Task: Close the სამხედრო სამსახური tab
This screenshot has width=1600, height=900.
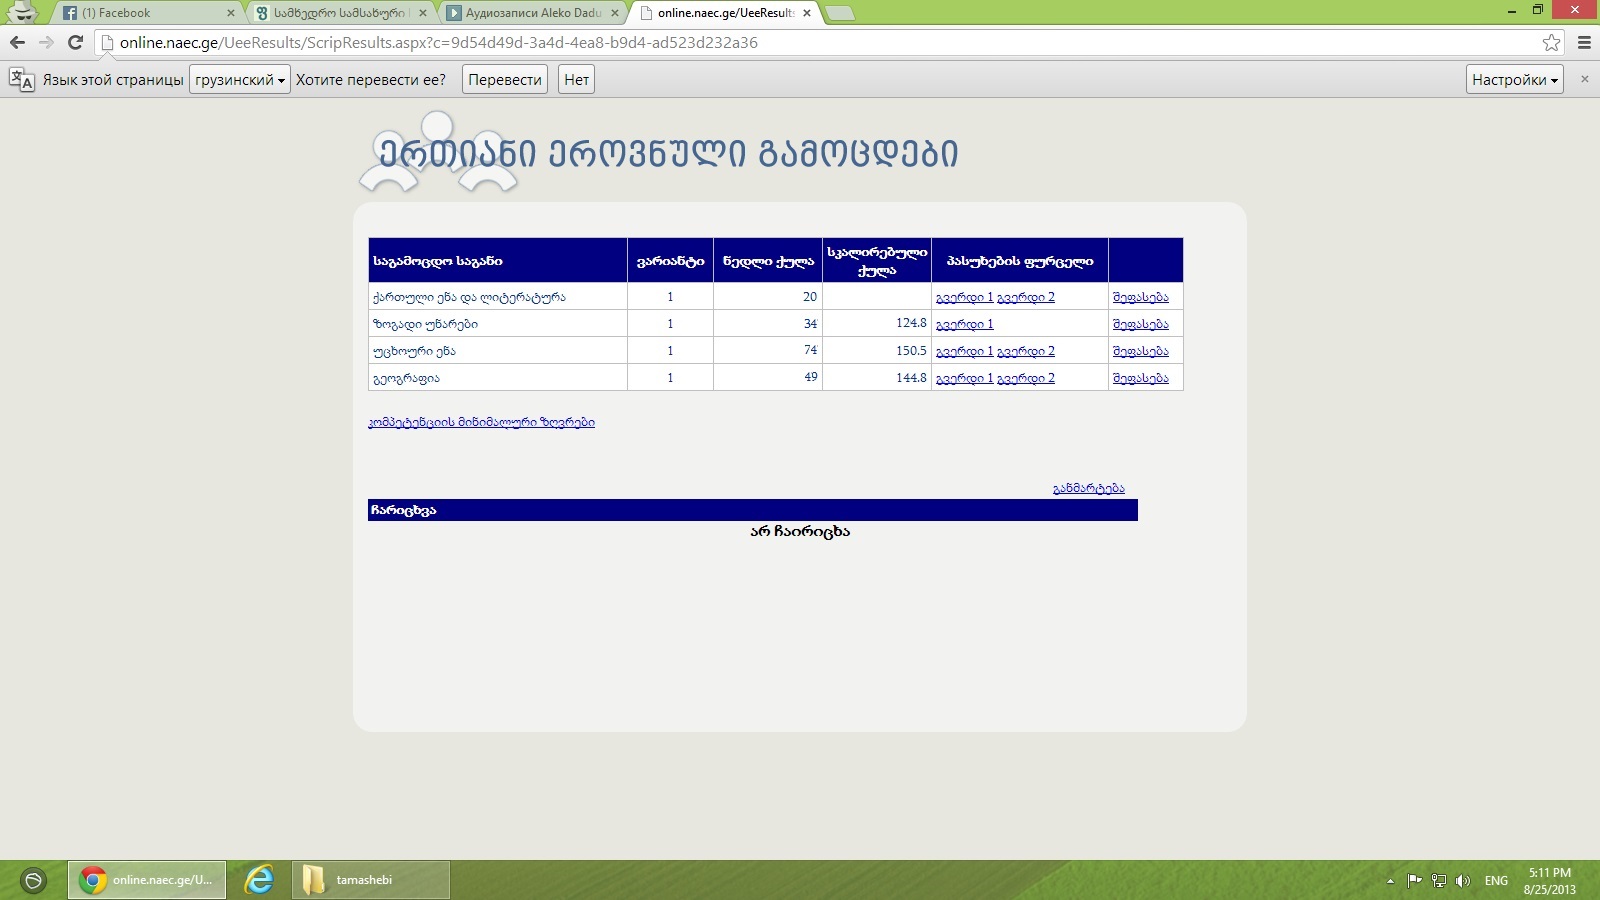Action: click(x=423, y=13)
